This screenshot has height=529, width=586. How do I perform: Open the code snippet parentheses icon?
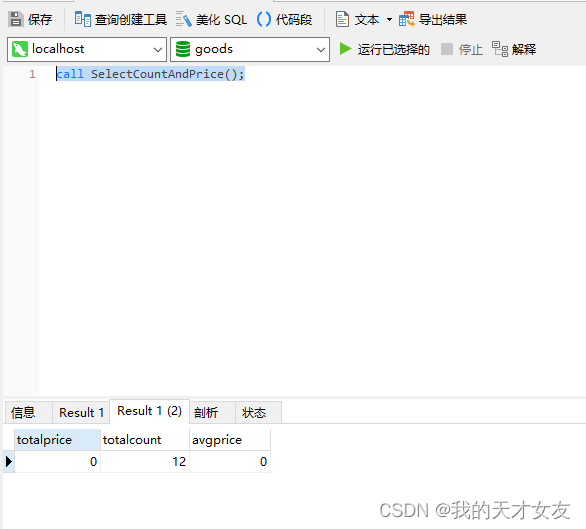click(x=264, y=19)
